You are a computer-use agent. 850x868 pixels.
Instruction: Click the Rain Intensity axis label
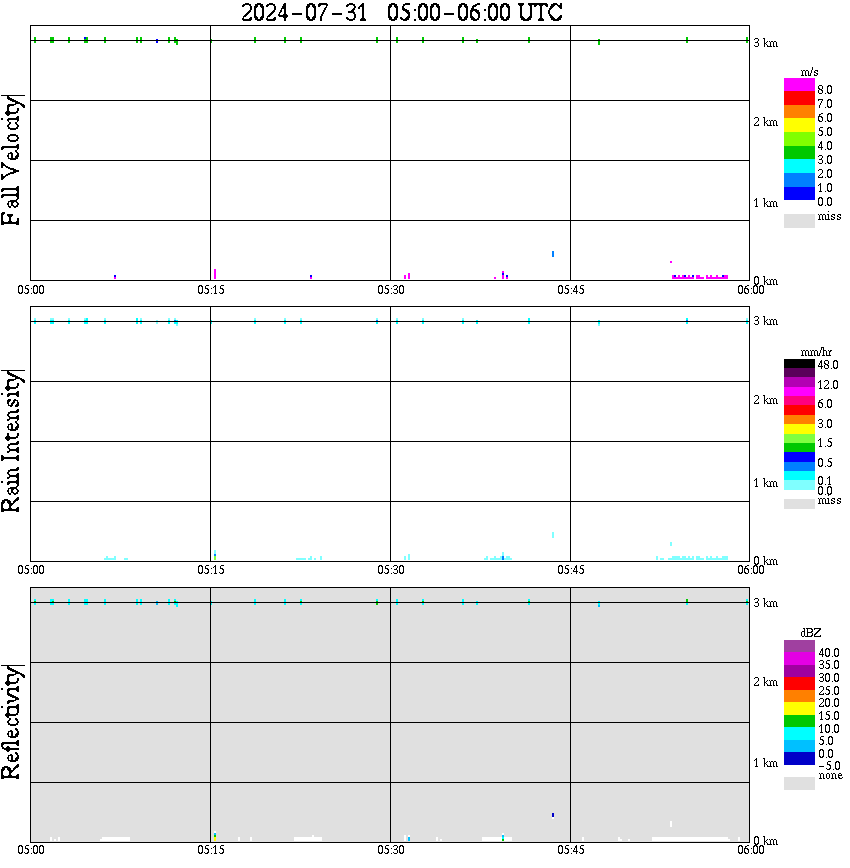pyautogui.click(x=11, y=441)
